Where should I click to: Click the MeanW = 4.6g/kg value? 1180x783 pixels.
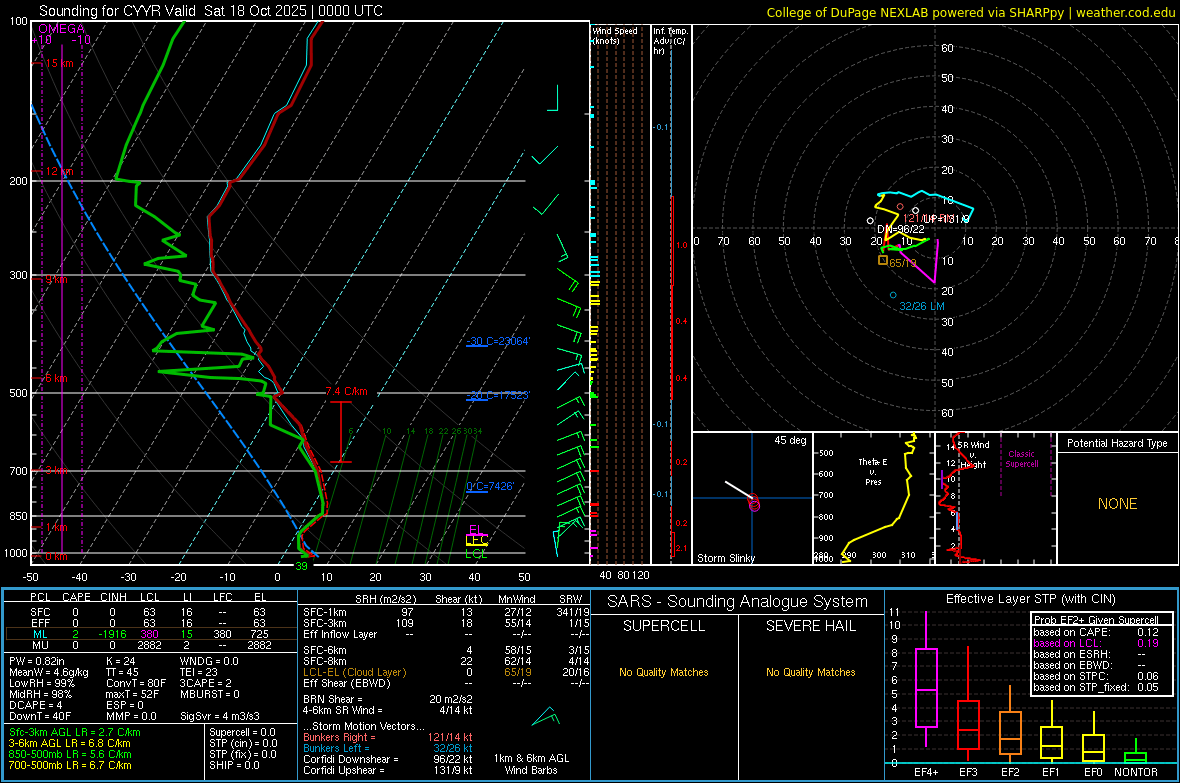(x=48, y=672)
